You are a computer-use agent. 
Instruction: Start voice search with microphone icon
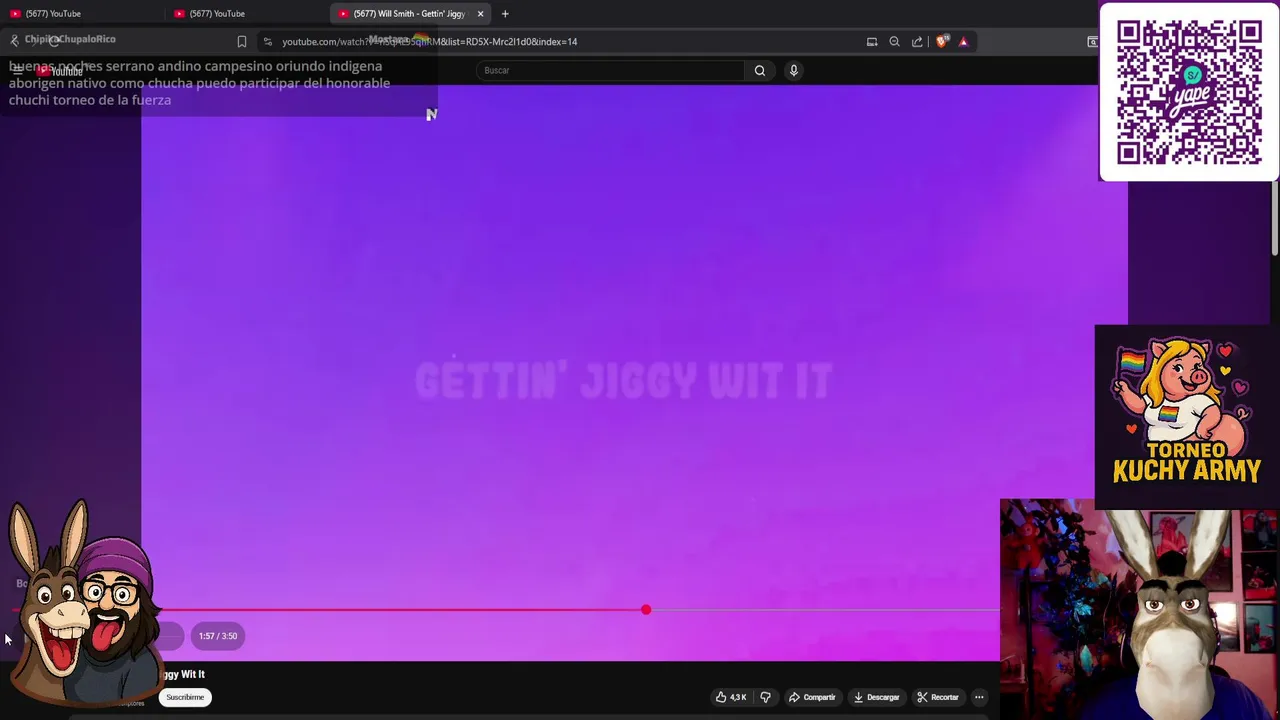click(x=794, y=70)
